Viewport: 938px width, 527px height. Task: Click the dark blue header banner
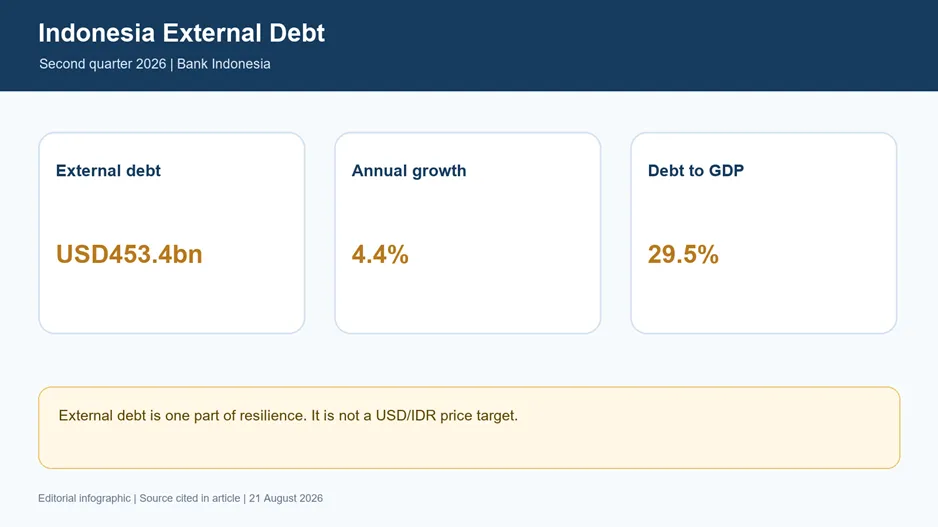469,45
